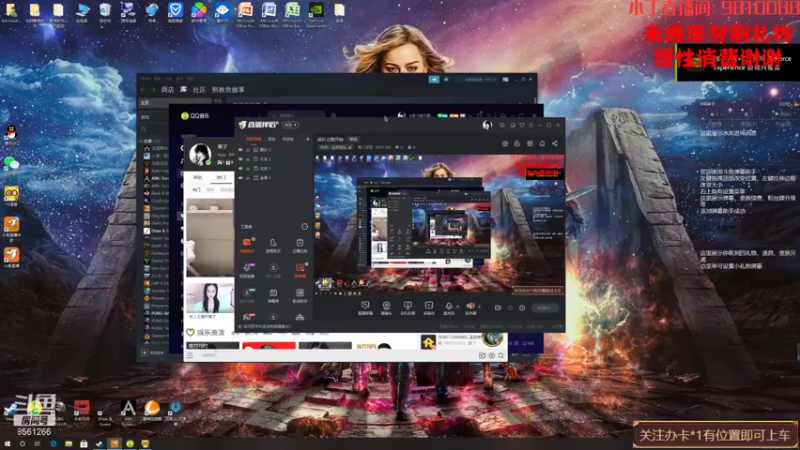The width and height of the screenshot is (800, 450).
Task: Click the QQ音乐 logo
Action: (x=195, y=116)
